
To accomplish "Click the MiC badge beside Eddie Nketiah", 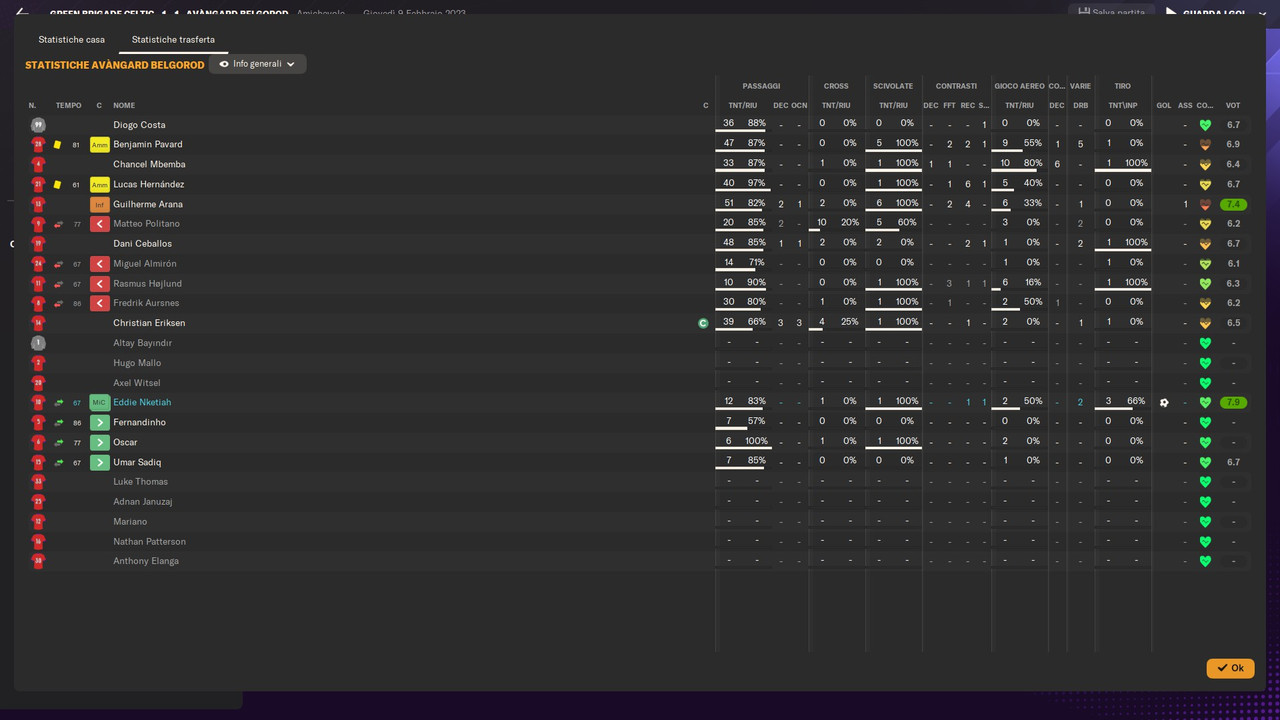I will [99, 403].
